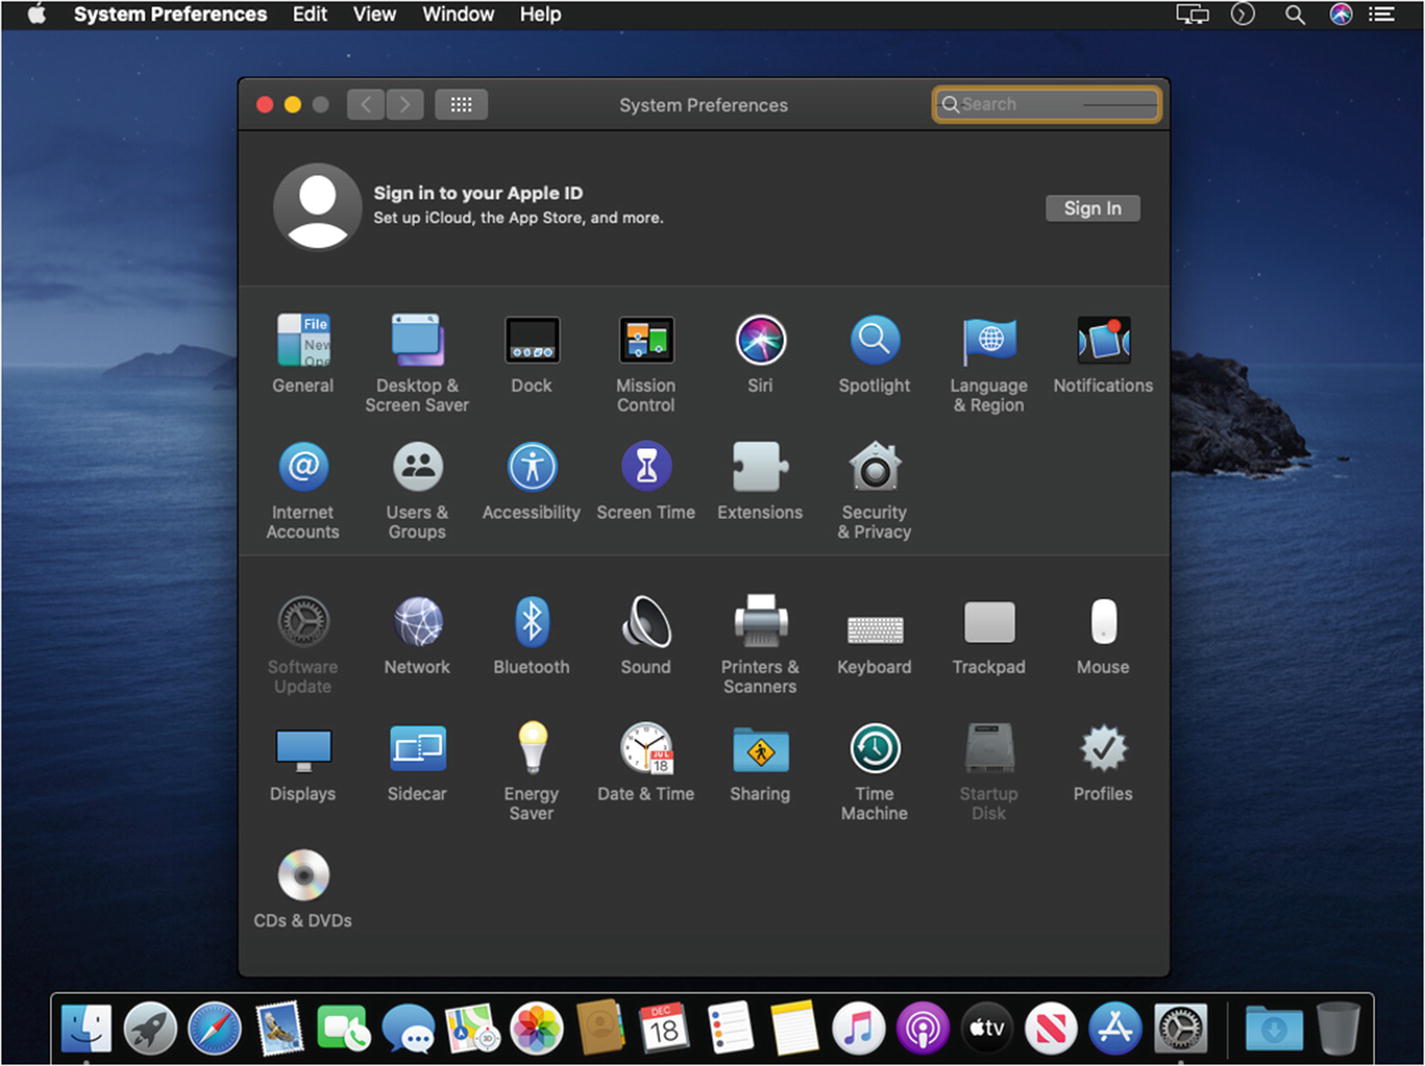Click the Apple ID user avatar
1425x1066 pixels.
pyautogui.click(x=318, y=206)
